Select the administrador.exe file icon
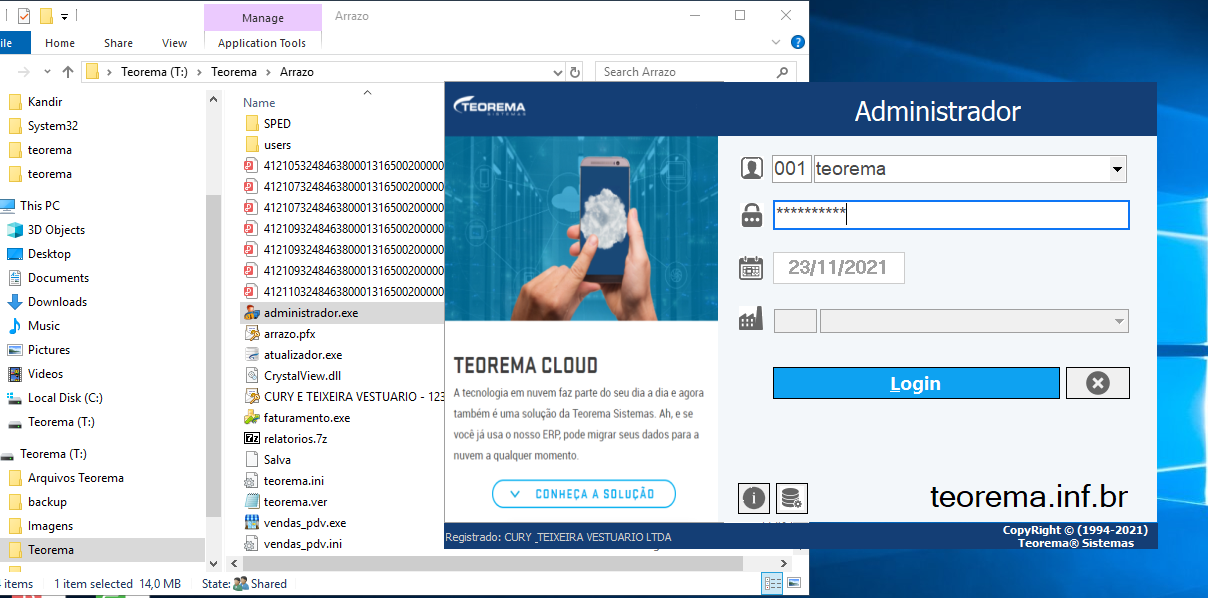The height and width of the screenshot is (598, 1208). coord(252,312)
